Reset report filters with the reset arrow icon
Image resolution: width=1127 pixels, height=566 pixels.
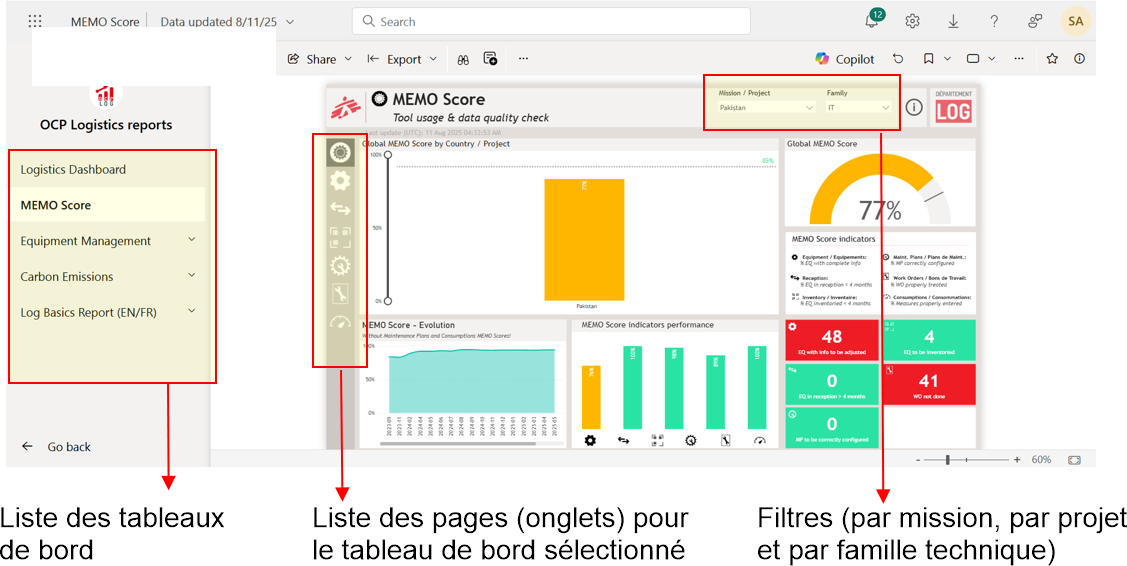(x=898, y=59)
